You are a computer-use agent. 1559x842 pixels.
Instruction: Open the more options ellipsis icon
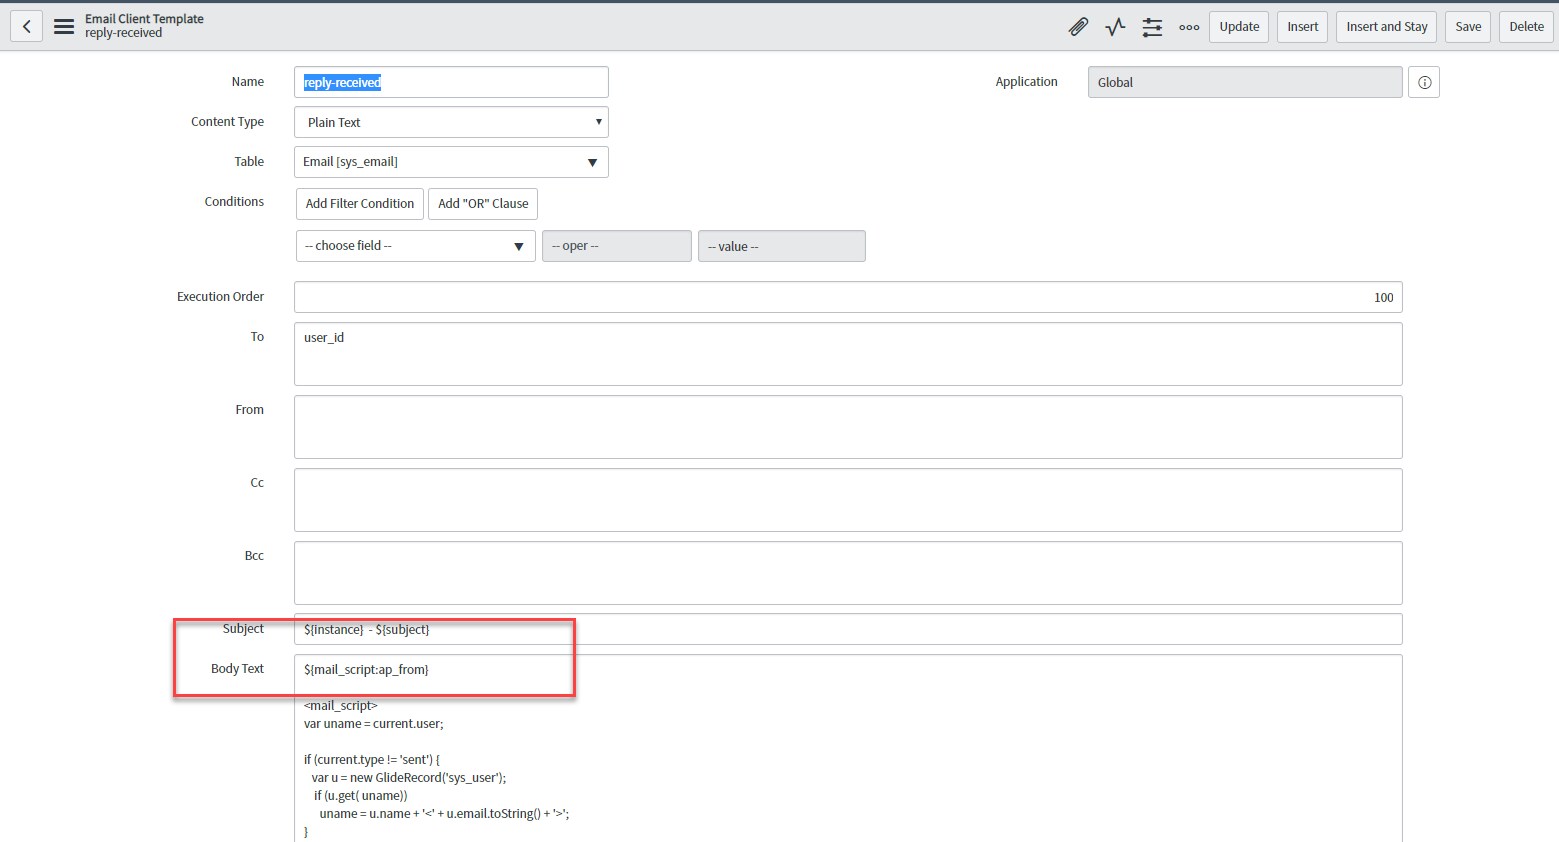(1189, 27)
